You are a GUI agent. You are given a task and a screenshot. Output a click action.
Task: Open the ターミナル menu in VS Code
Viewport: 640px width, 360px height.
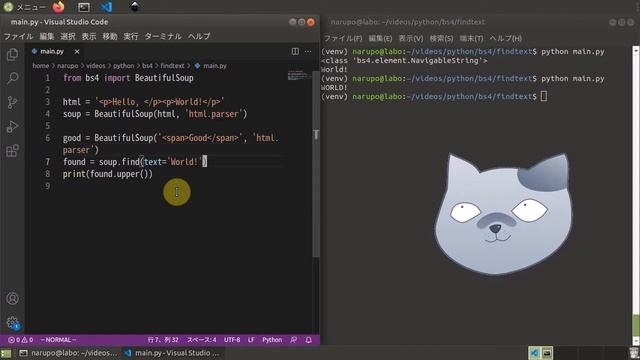tap(163, 36)
